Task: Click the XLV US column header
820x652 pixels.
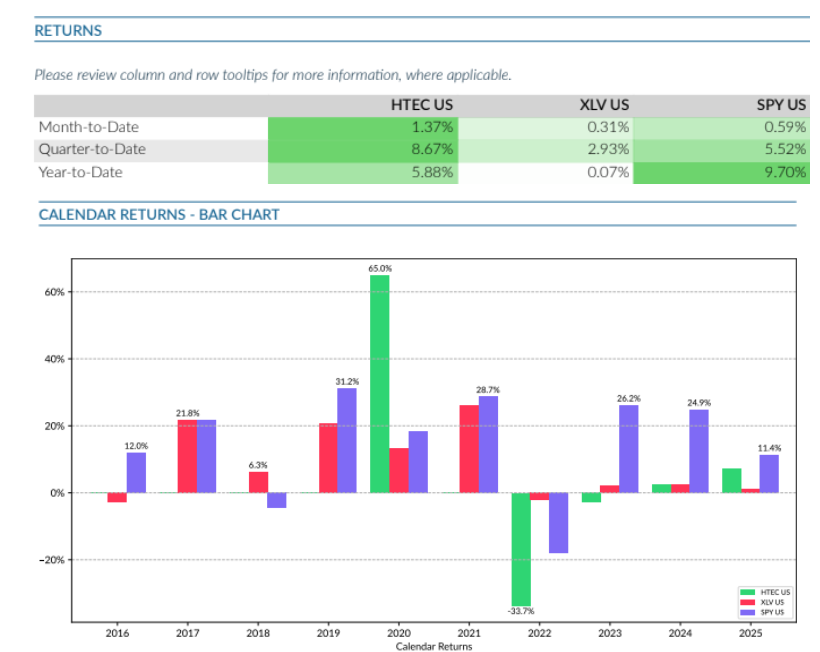Action: click(604, 105)
